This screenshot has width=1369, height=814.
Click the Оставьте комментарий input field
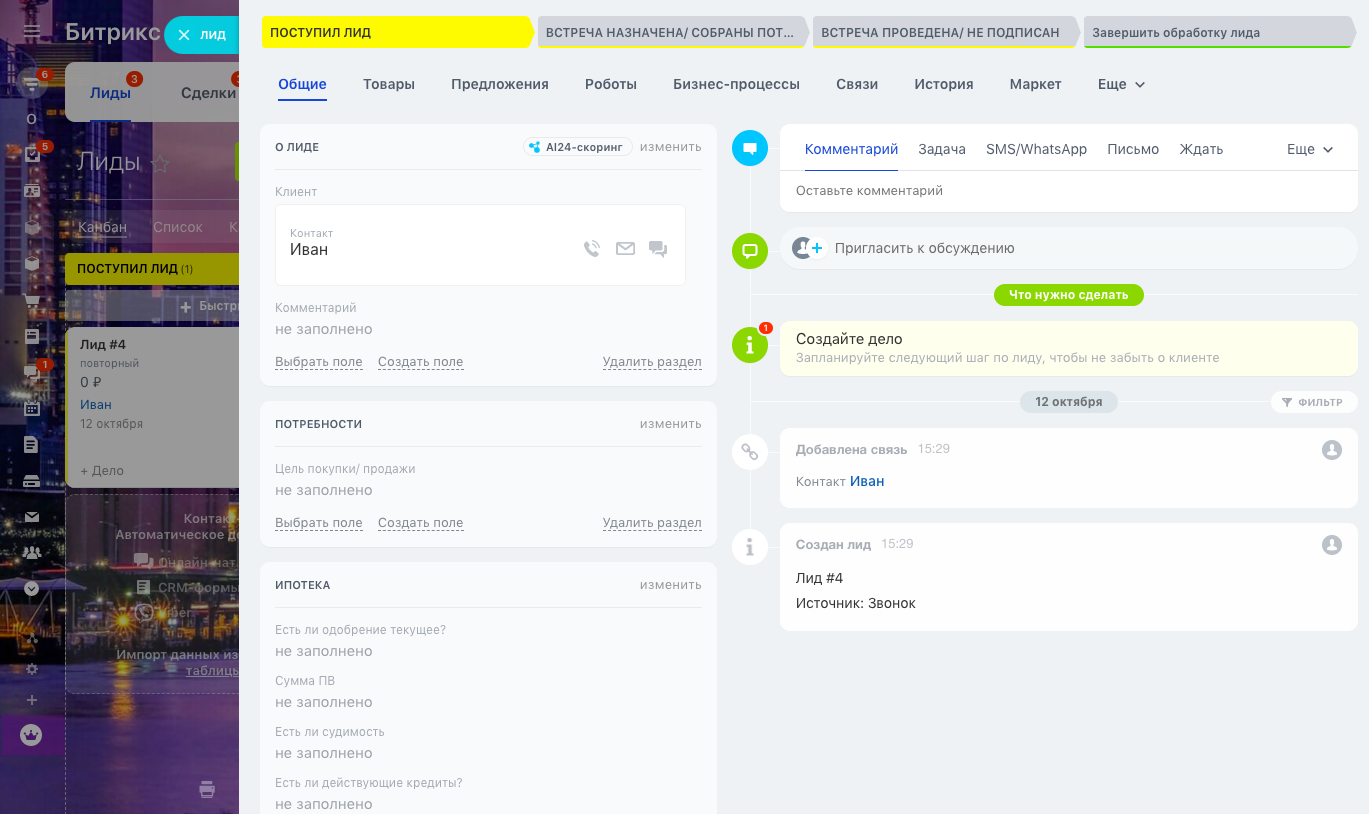click(x=1068, y=191)
